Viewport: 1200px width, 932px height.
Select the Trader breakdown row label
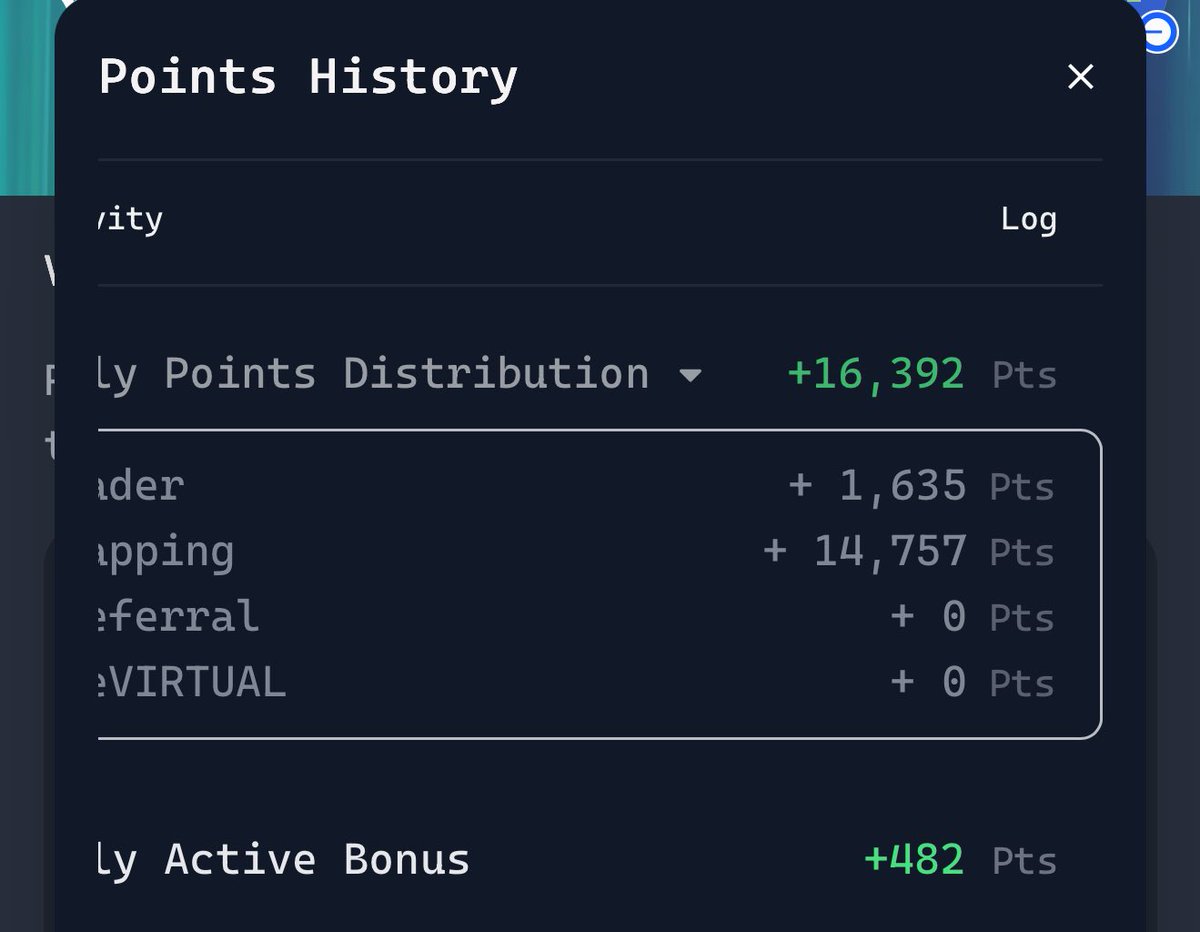tap(142, 487)
